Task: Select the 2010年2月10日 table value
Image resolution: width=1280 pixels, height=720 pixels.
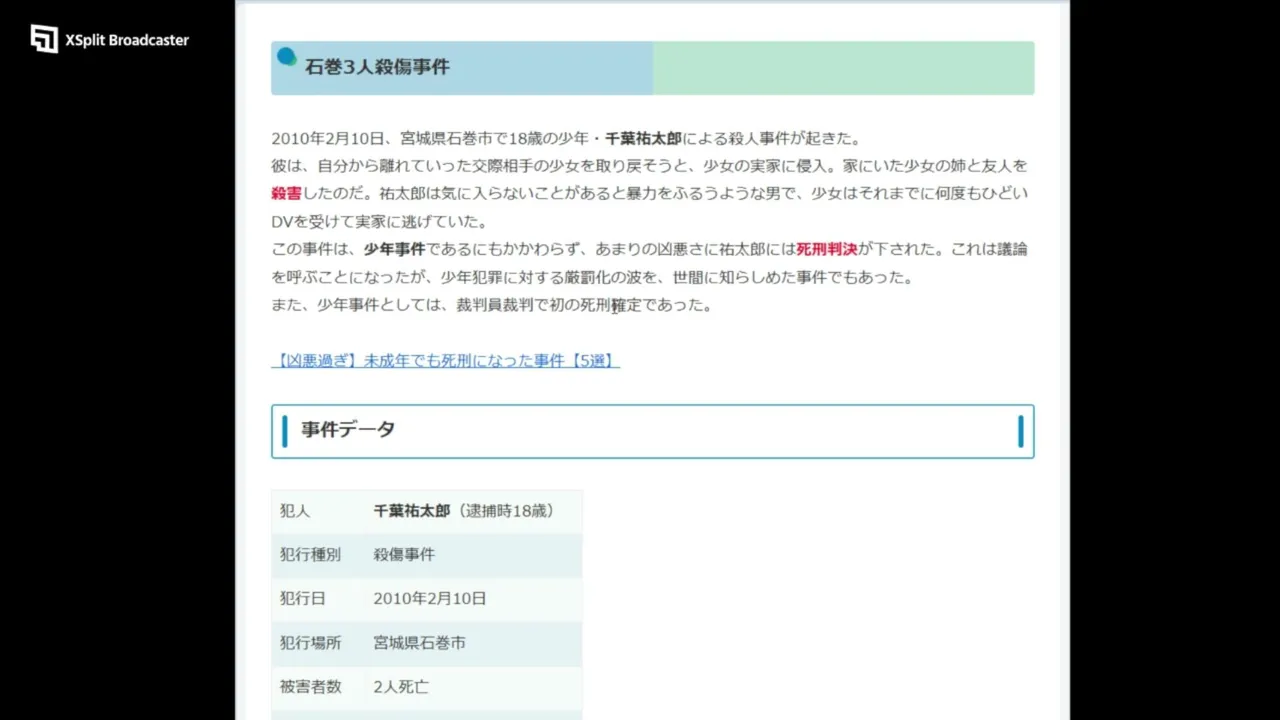Action: click(430, 599)
